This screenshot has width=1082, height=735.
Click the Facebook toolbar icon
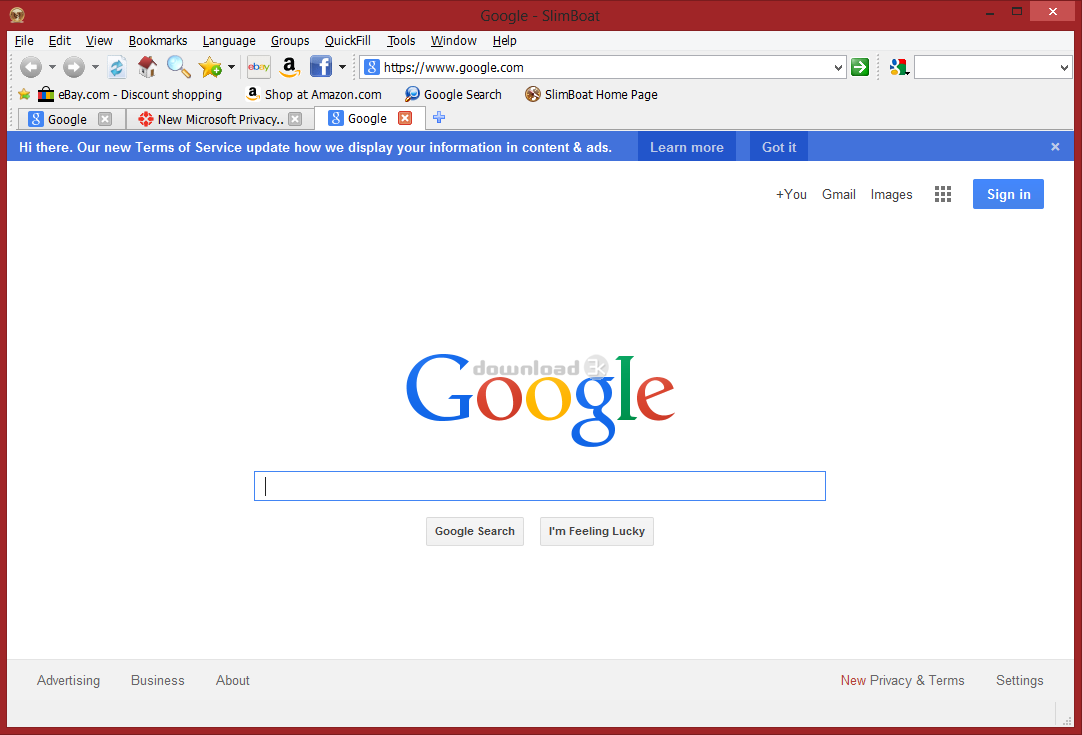click(320, 67)
